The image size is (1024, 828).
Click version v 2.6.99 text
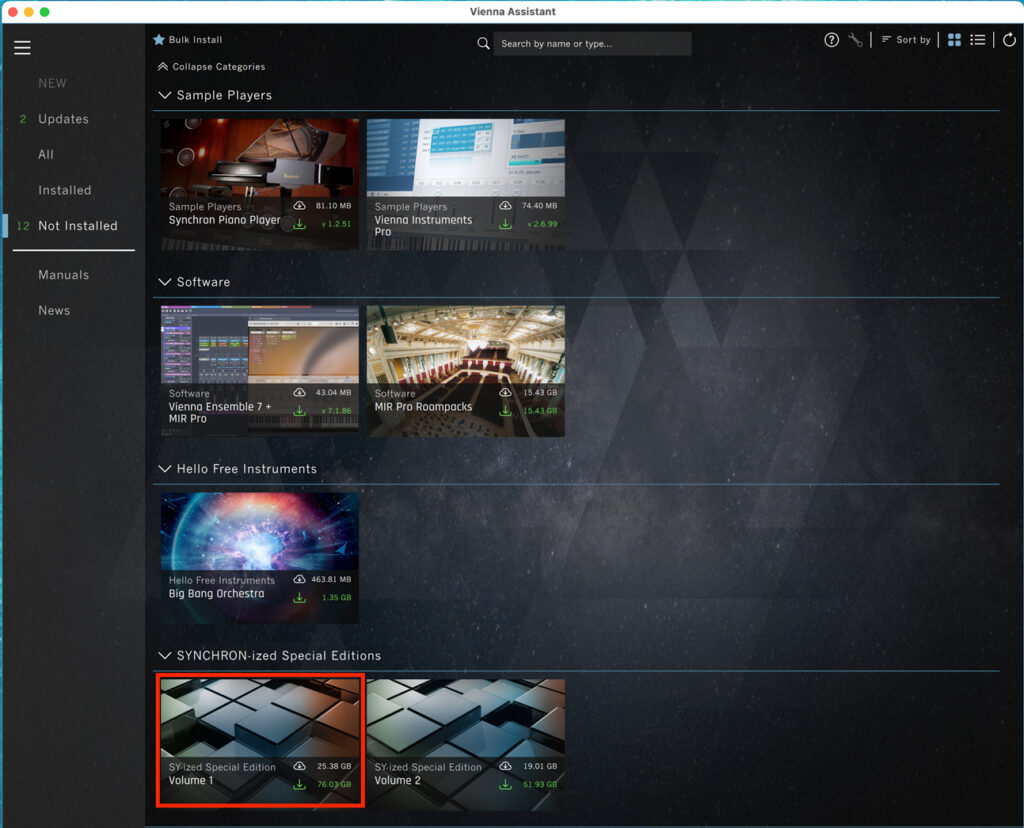click(543, 224)
